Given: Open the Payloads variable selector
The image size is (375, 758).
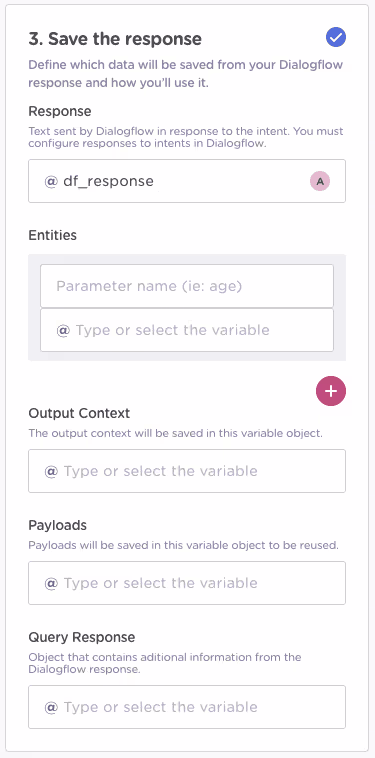Looking at the screenshot, I should (x=187, y=583).
